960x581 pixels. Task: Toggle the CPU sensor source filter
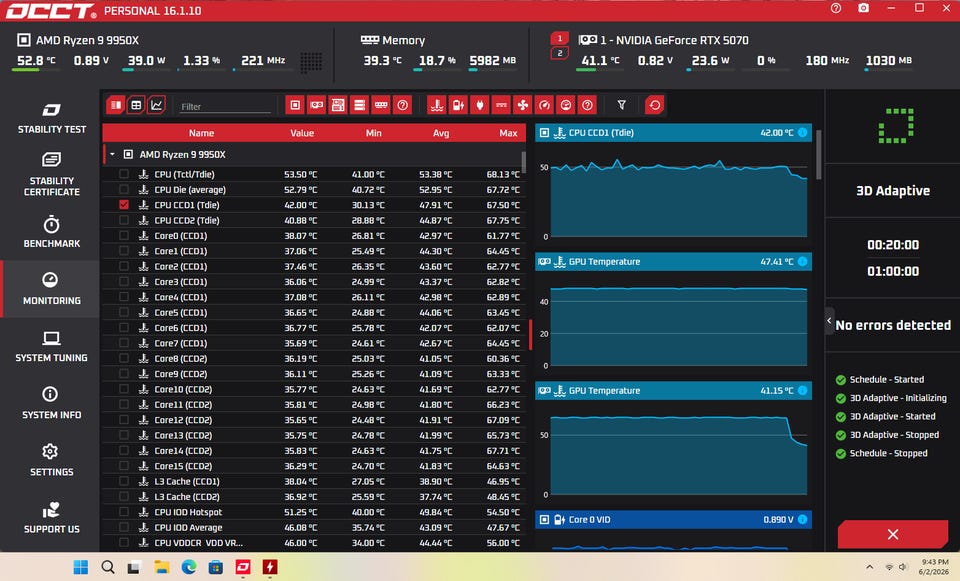[295, 105]
